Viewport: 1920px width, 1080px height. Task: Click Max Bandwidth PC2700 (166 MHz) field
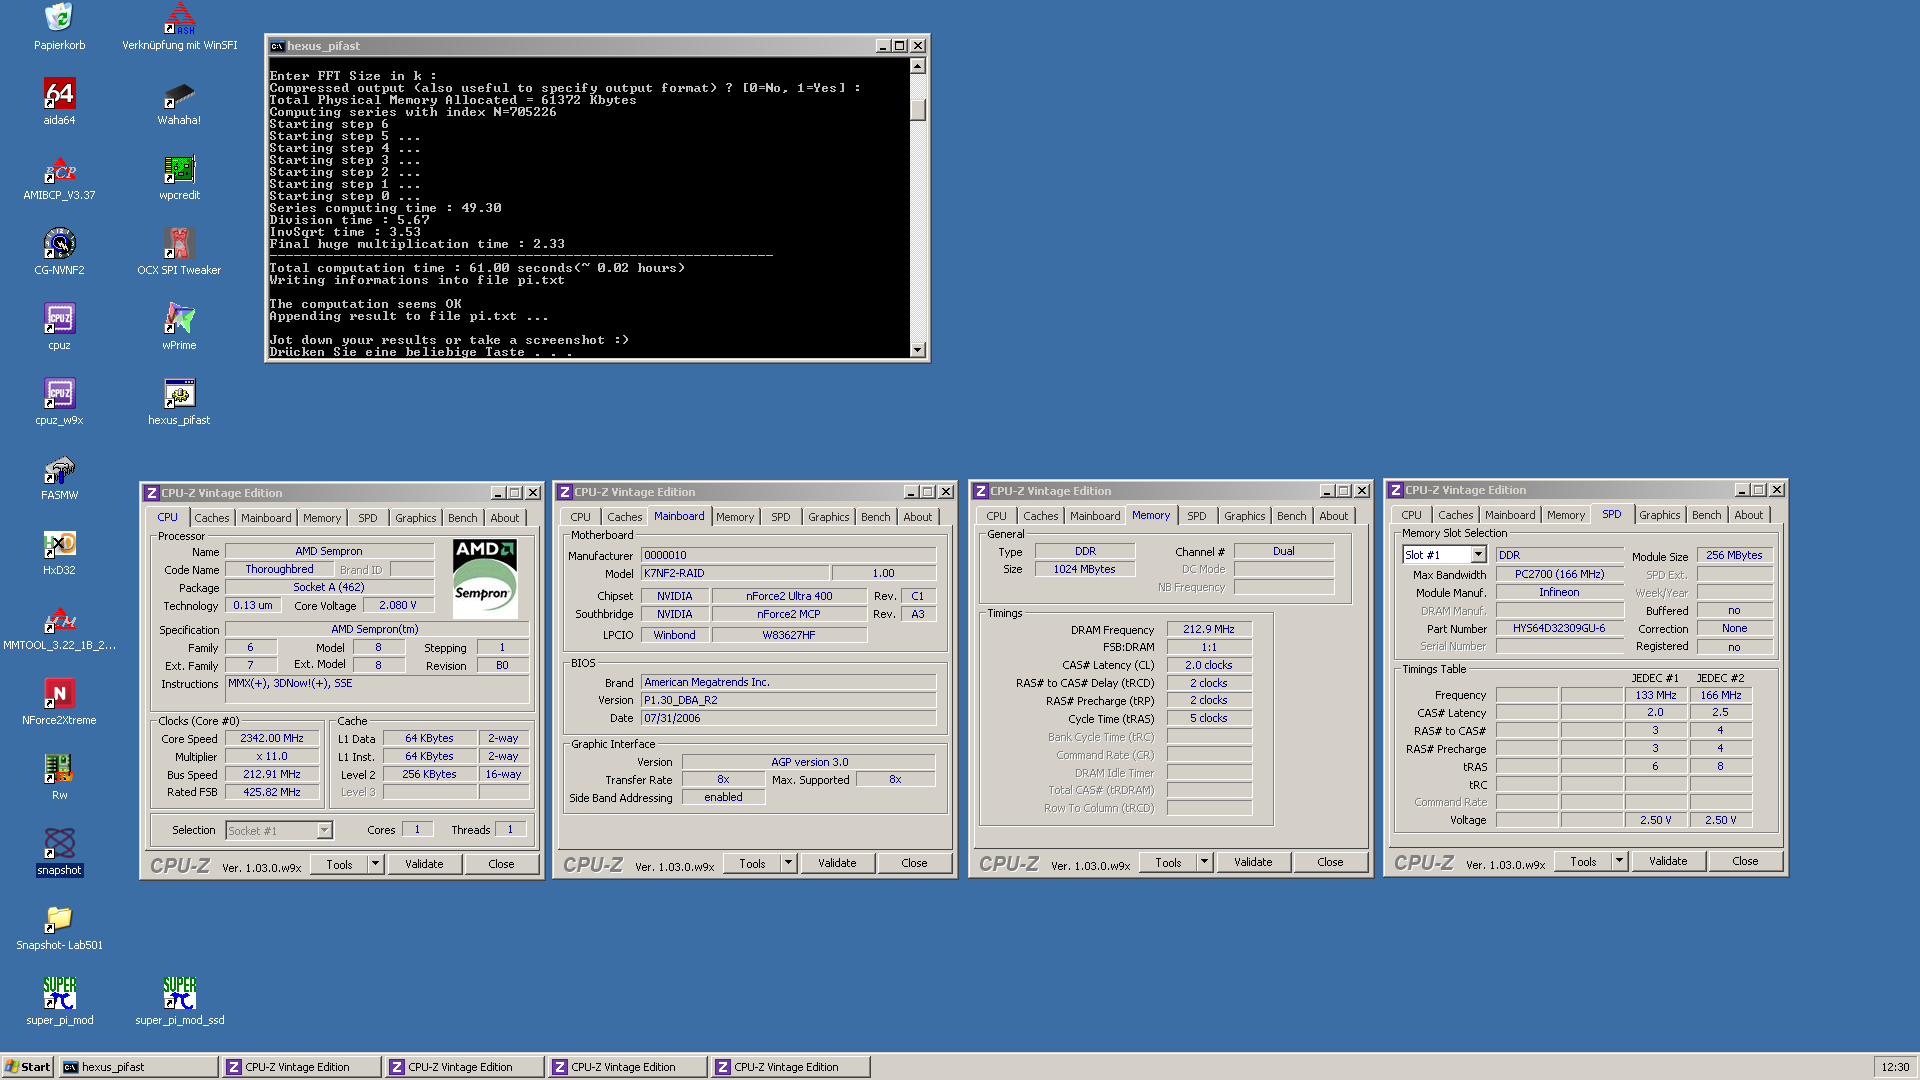coord(1559,575)
